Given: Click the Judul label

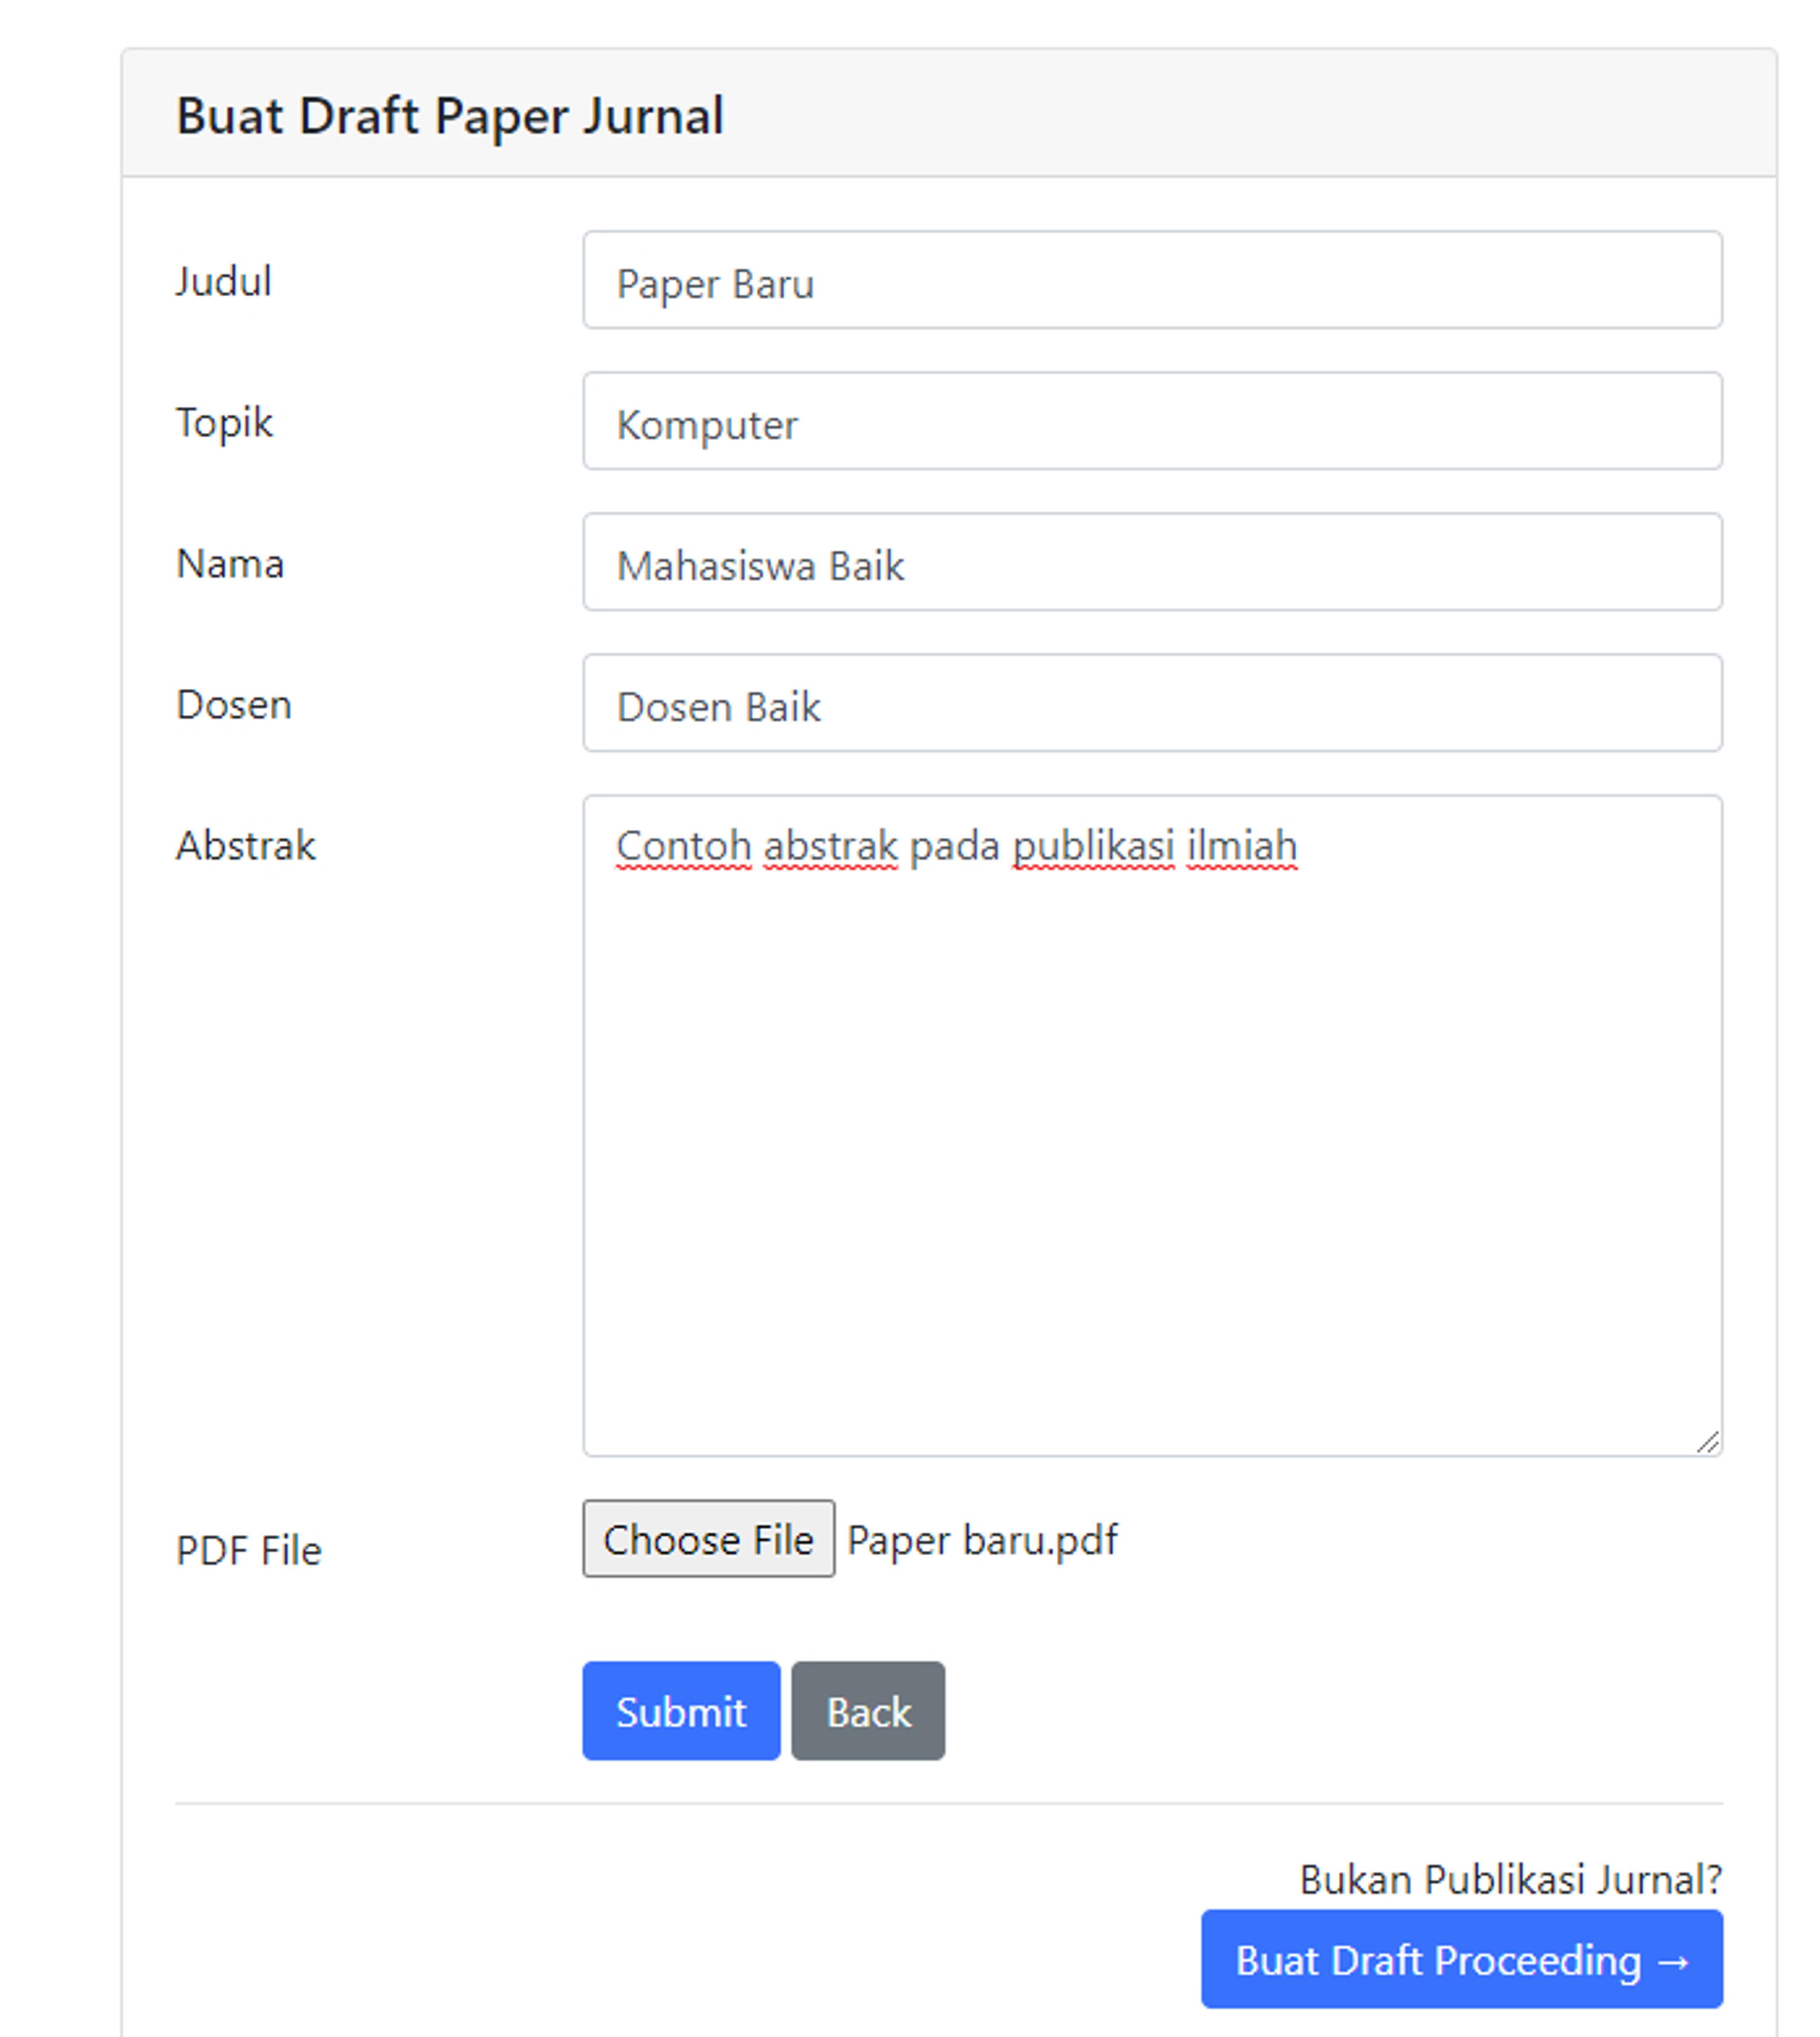Looking at the screenshot, I should [x=223, y=281].
